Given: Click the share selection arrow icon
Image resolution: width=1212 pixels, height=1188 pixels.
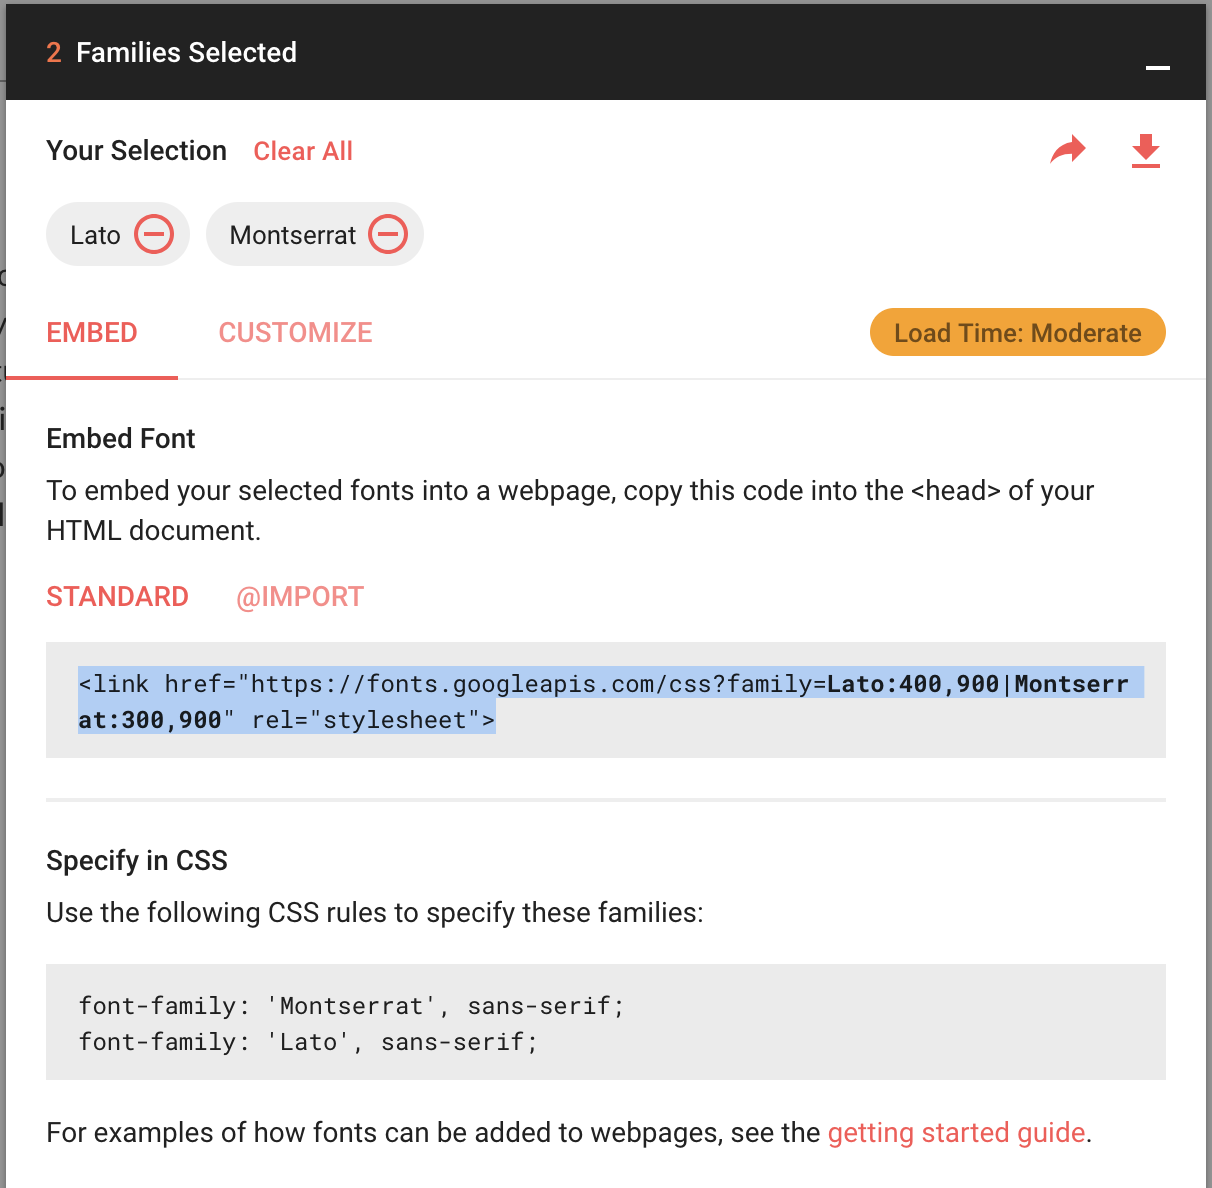Looking at the screenshot, I should [1068, 151].
